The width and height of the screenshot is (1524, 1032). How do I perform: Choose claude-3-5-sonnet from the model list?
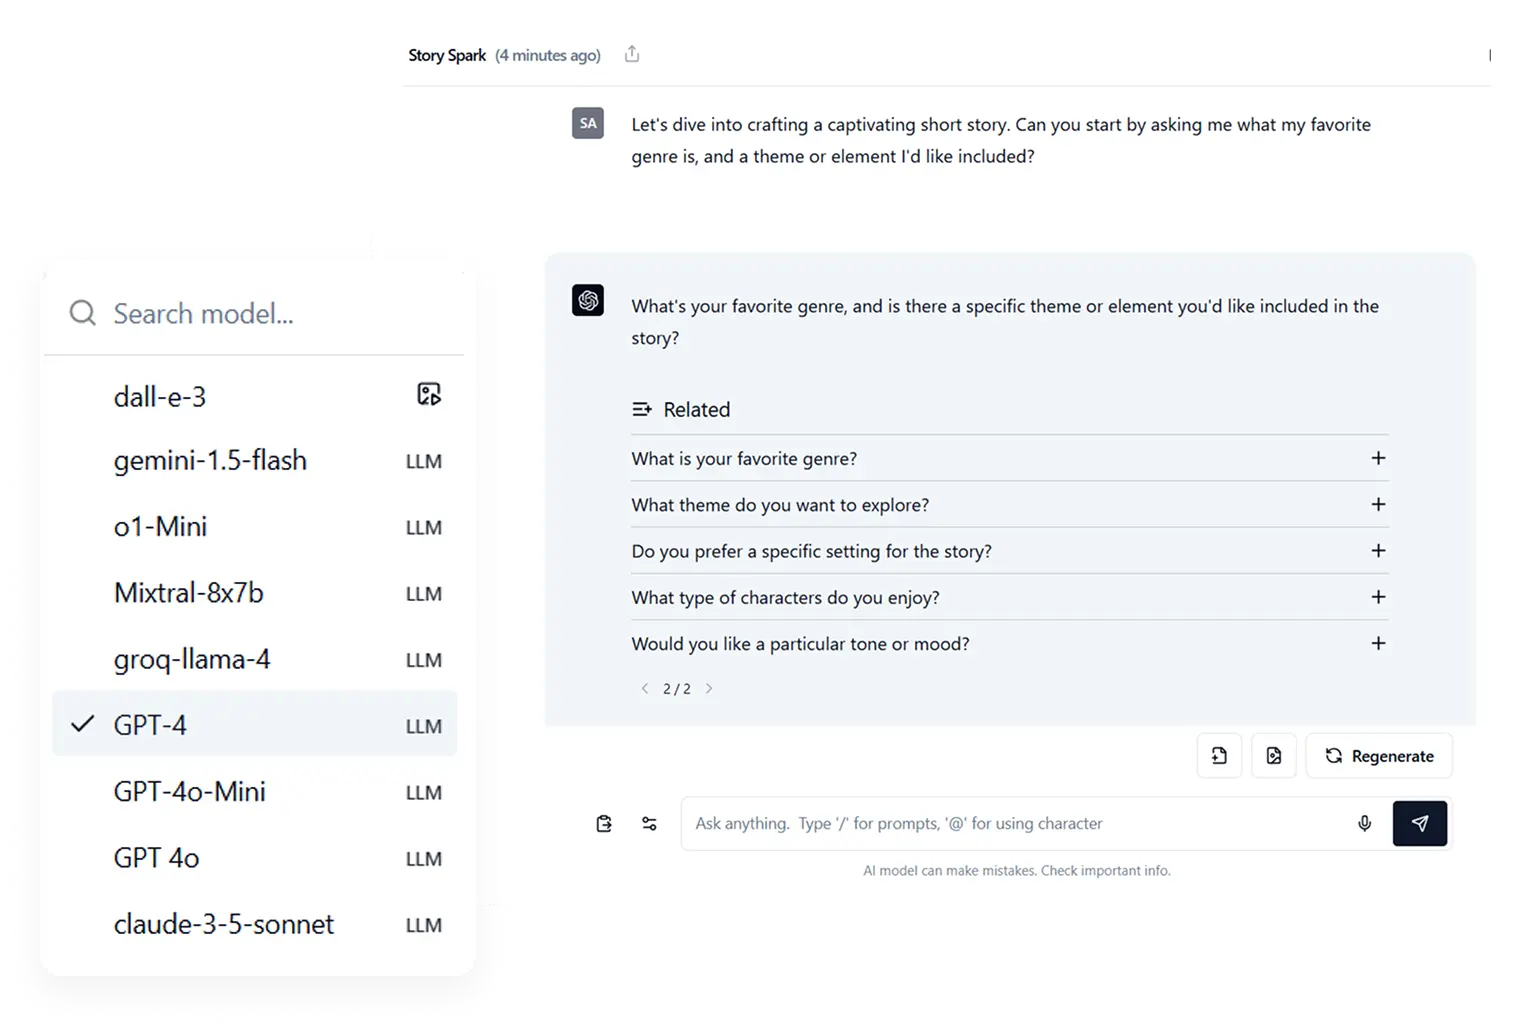[254, 923]
